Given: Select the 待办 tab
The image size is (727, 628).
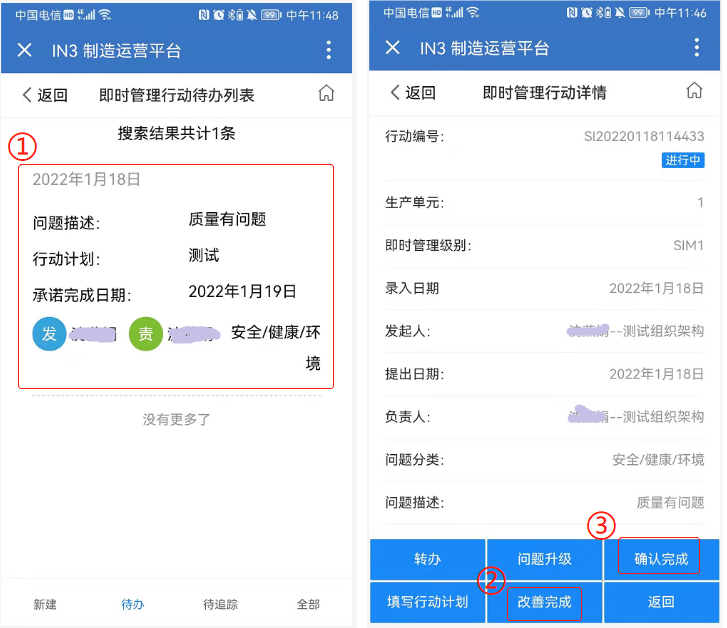Looking at the screenshot, I should pos(133,604).
